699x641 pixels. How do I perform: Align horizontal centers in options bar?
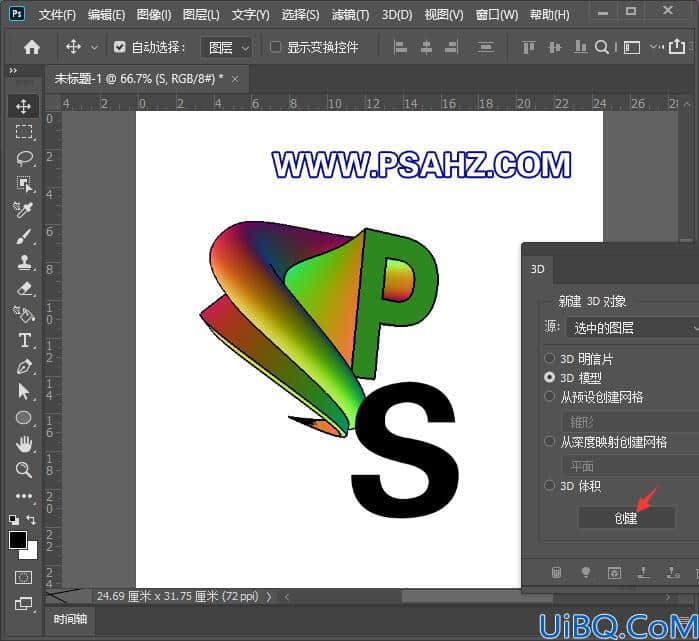426,47
